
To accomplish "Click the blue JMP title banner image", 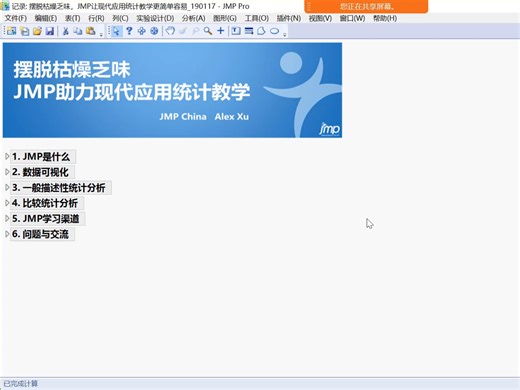I will [x=172, y=90].
